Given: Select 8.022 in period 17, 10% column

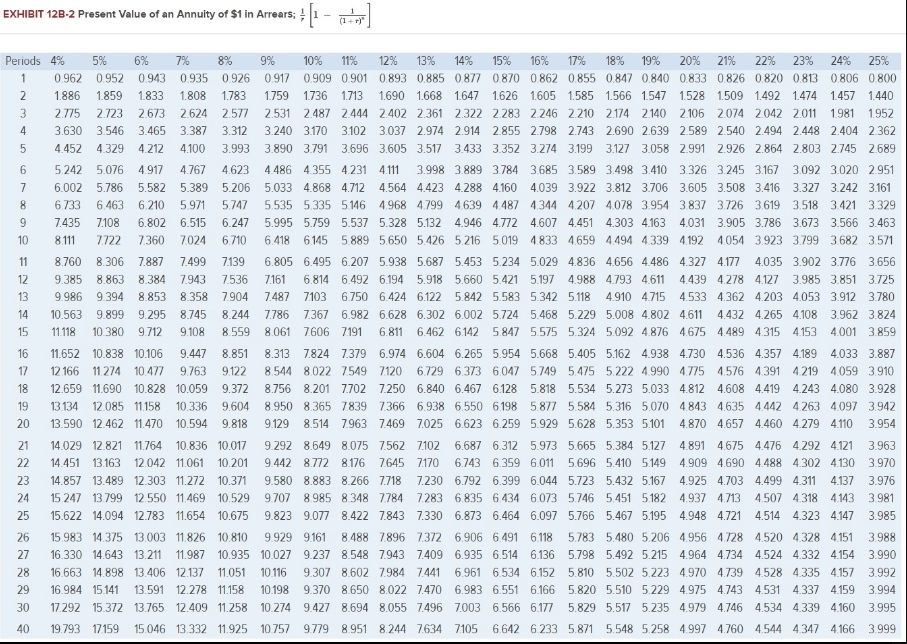Looking at the screenshot, I should click(x=318, y=371).
